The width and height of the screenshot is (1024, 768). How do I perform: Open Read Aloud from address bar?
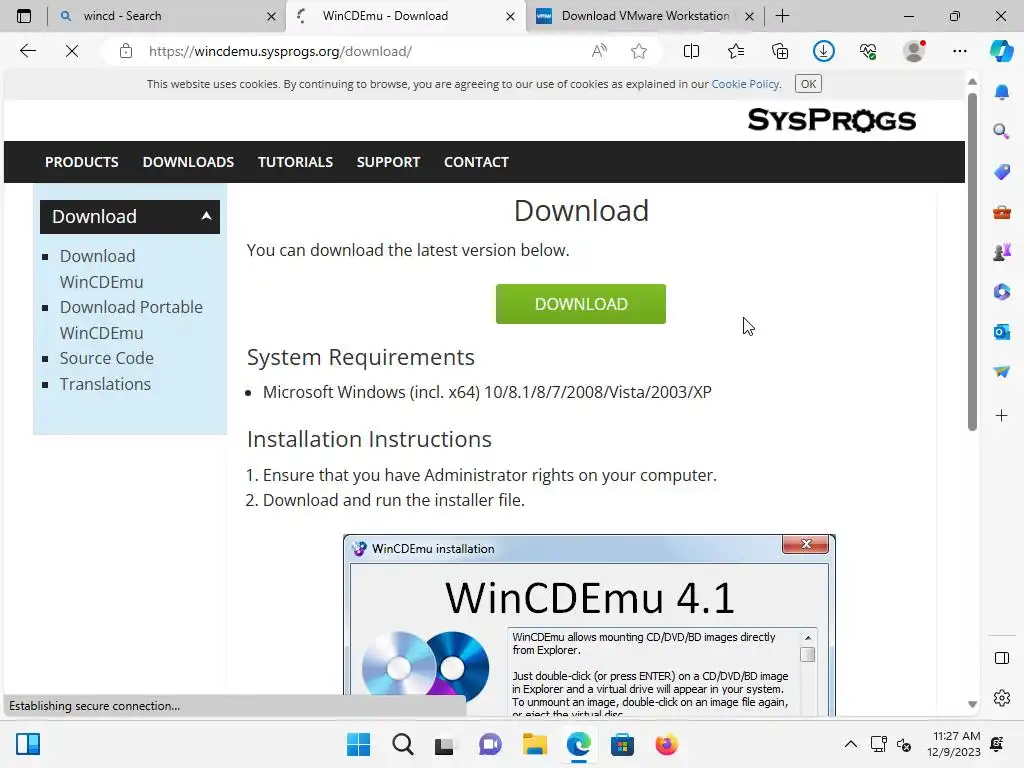599,51
